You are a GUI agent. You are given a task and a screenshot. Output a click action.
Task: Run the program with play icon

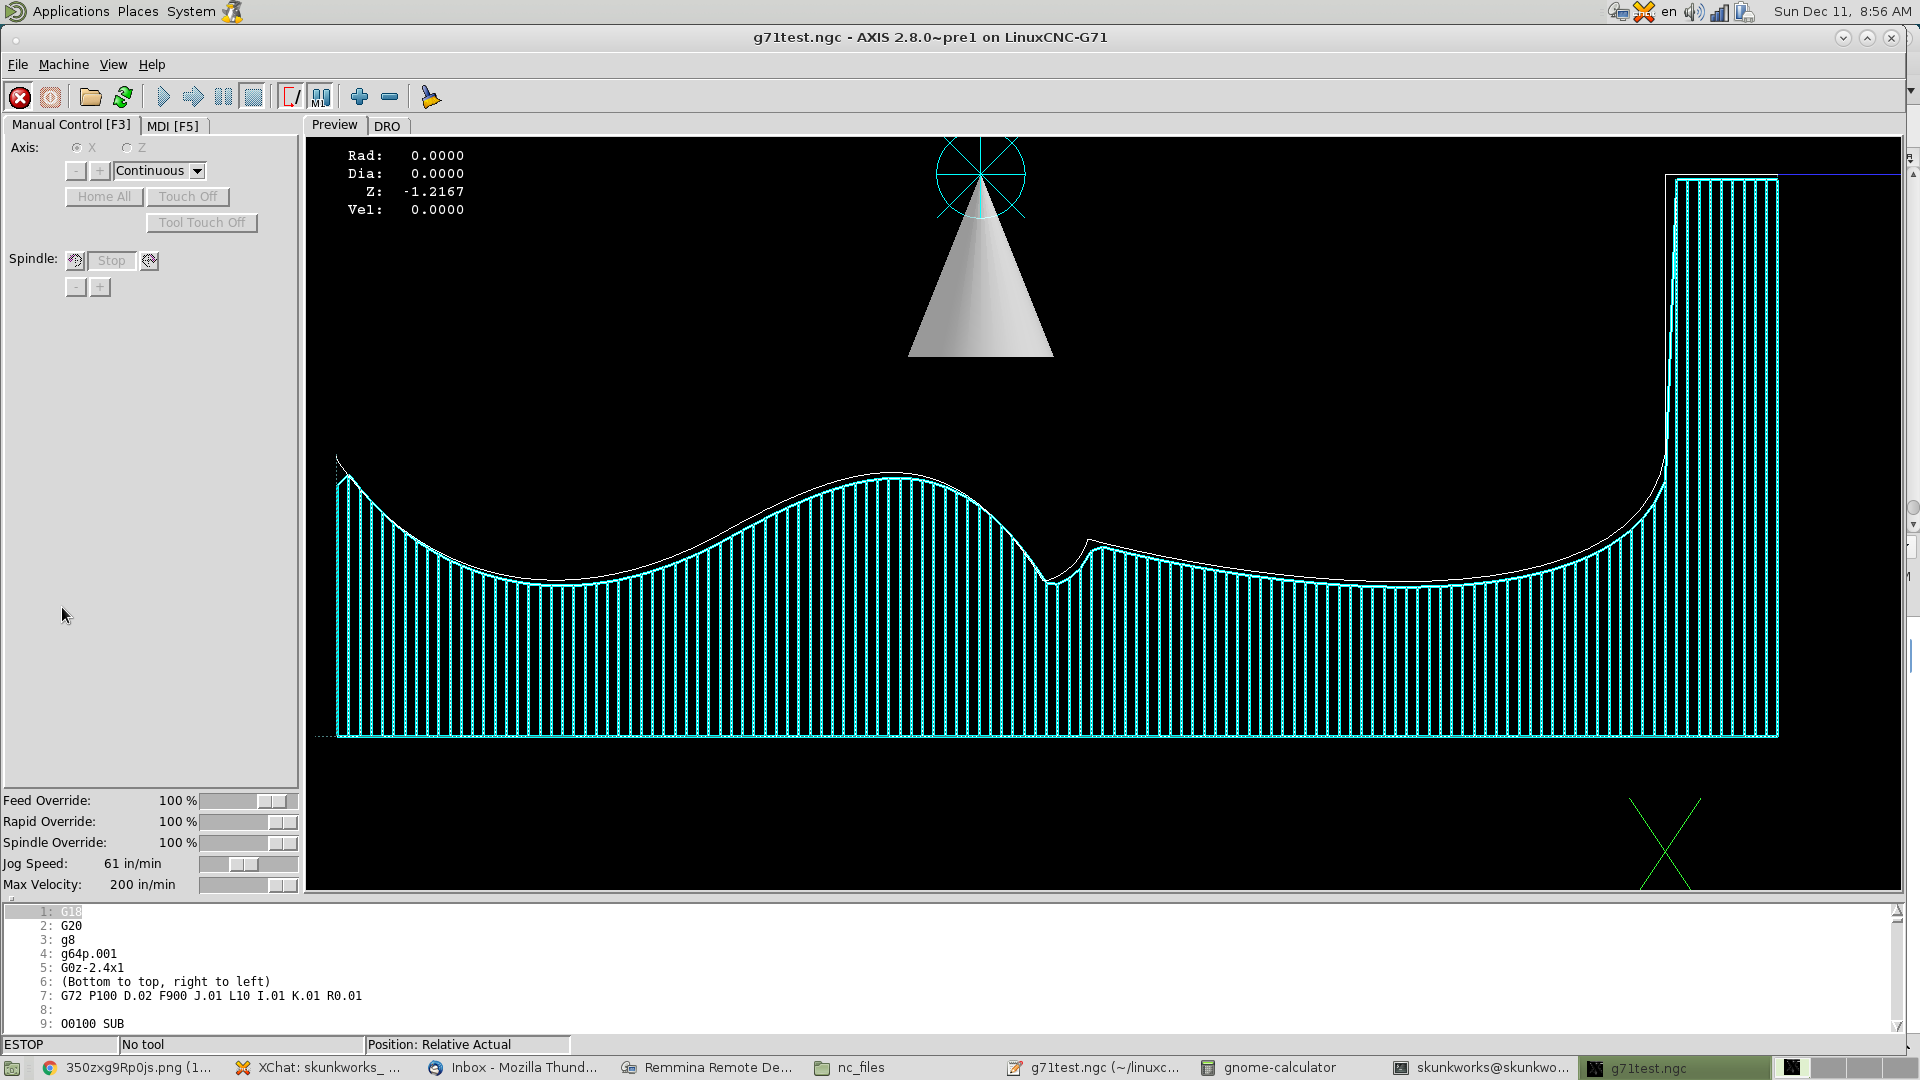(163, 97)
